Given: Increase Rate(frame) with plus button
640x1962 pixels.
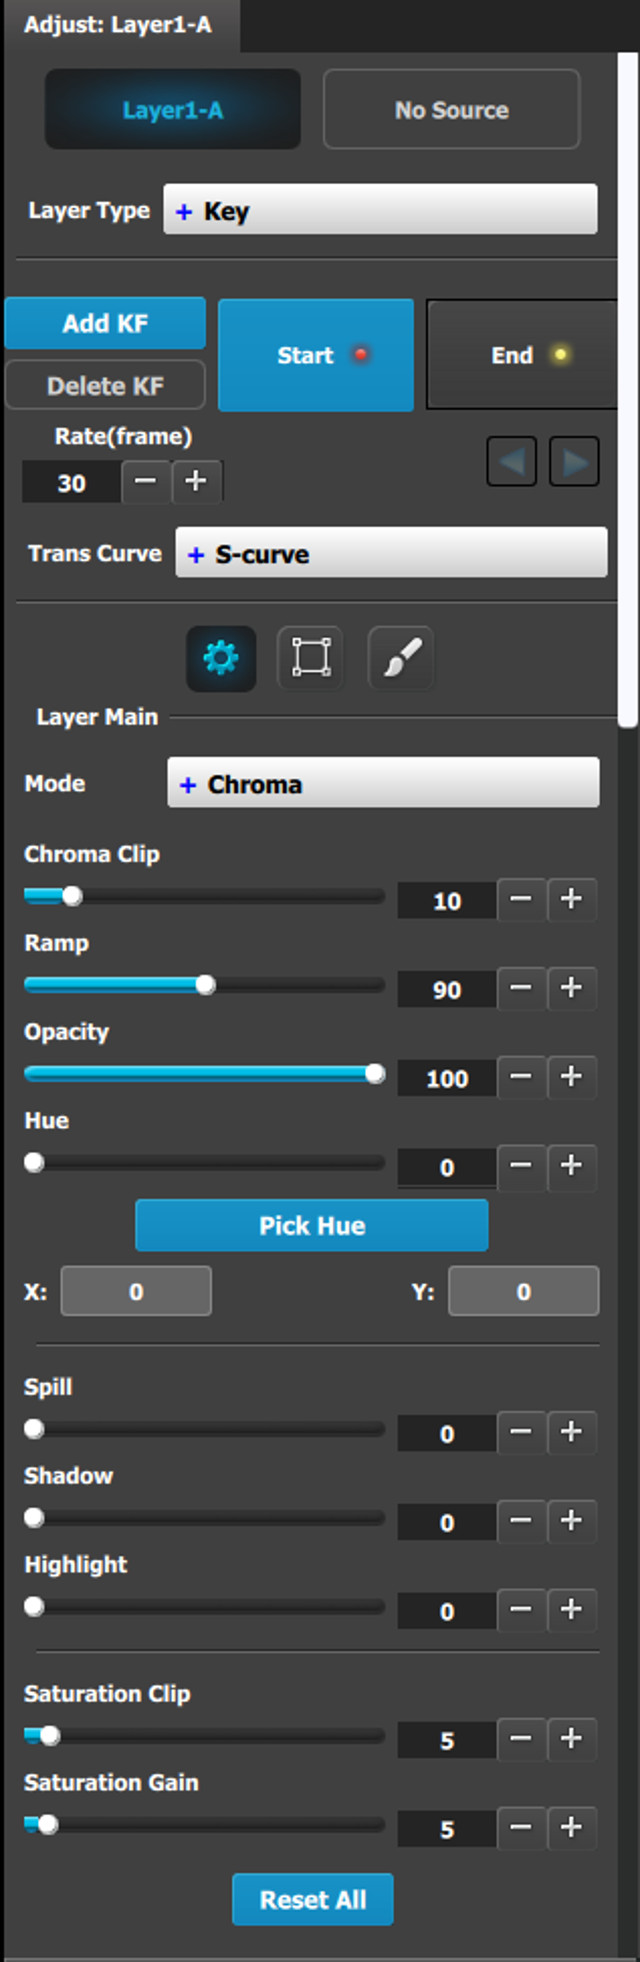Looking at the screenshot, I should pyautogui.click(x=197, y=482).
